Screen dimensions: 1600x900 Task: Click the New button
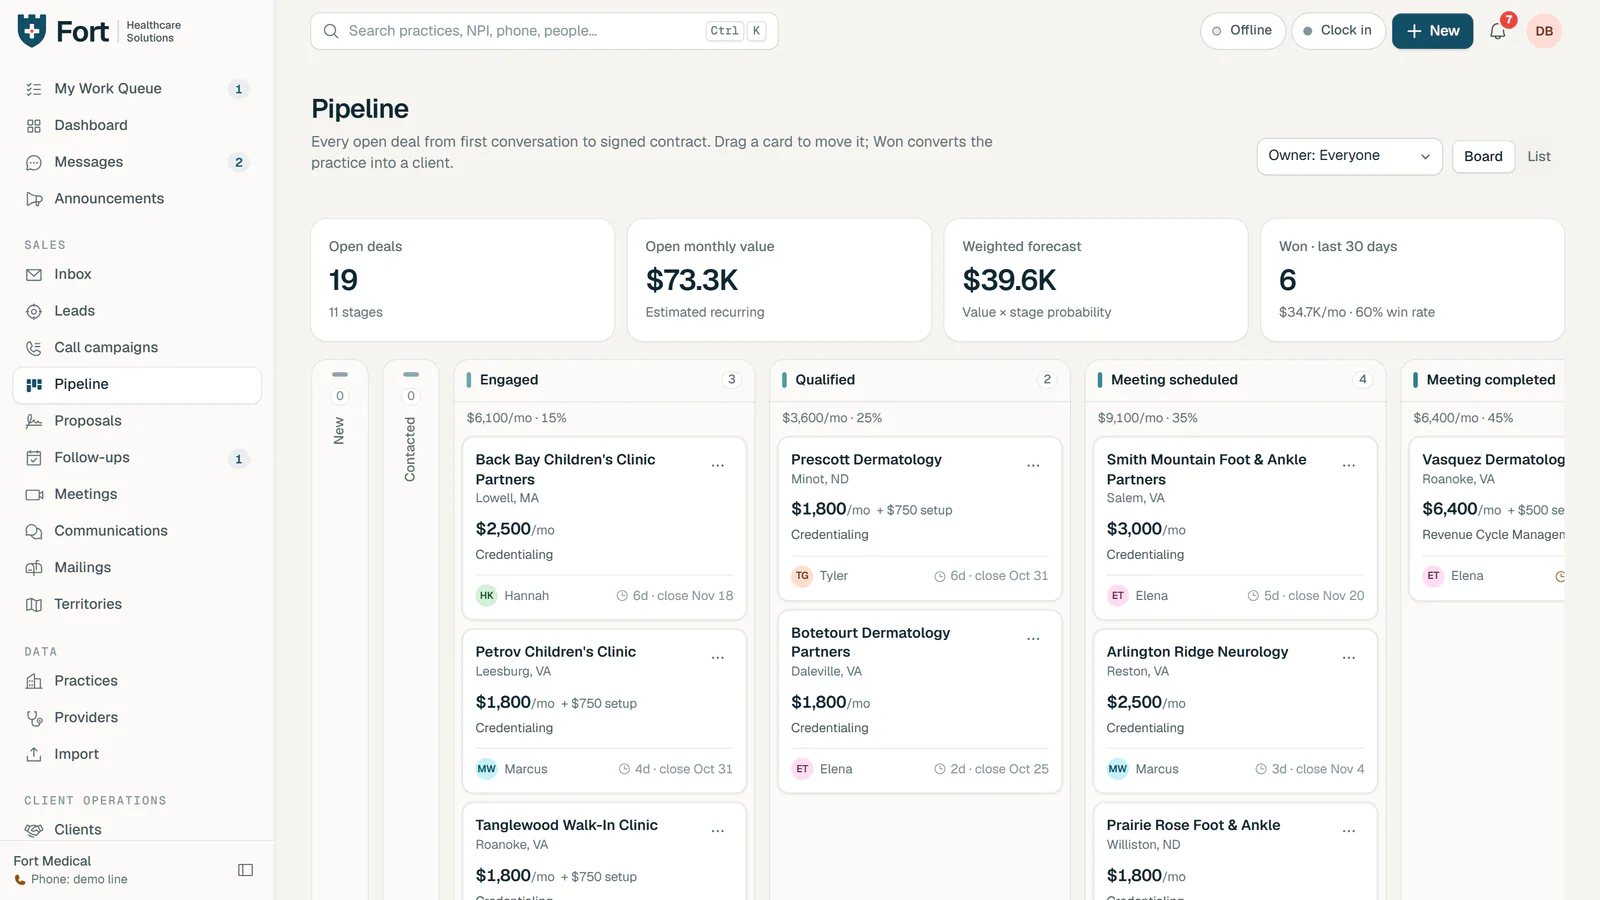point(1432,31)
